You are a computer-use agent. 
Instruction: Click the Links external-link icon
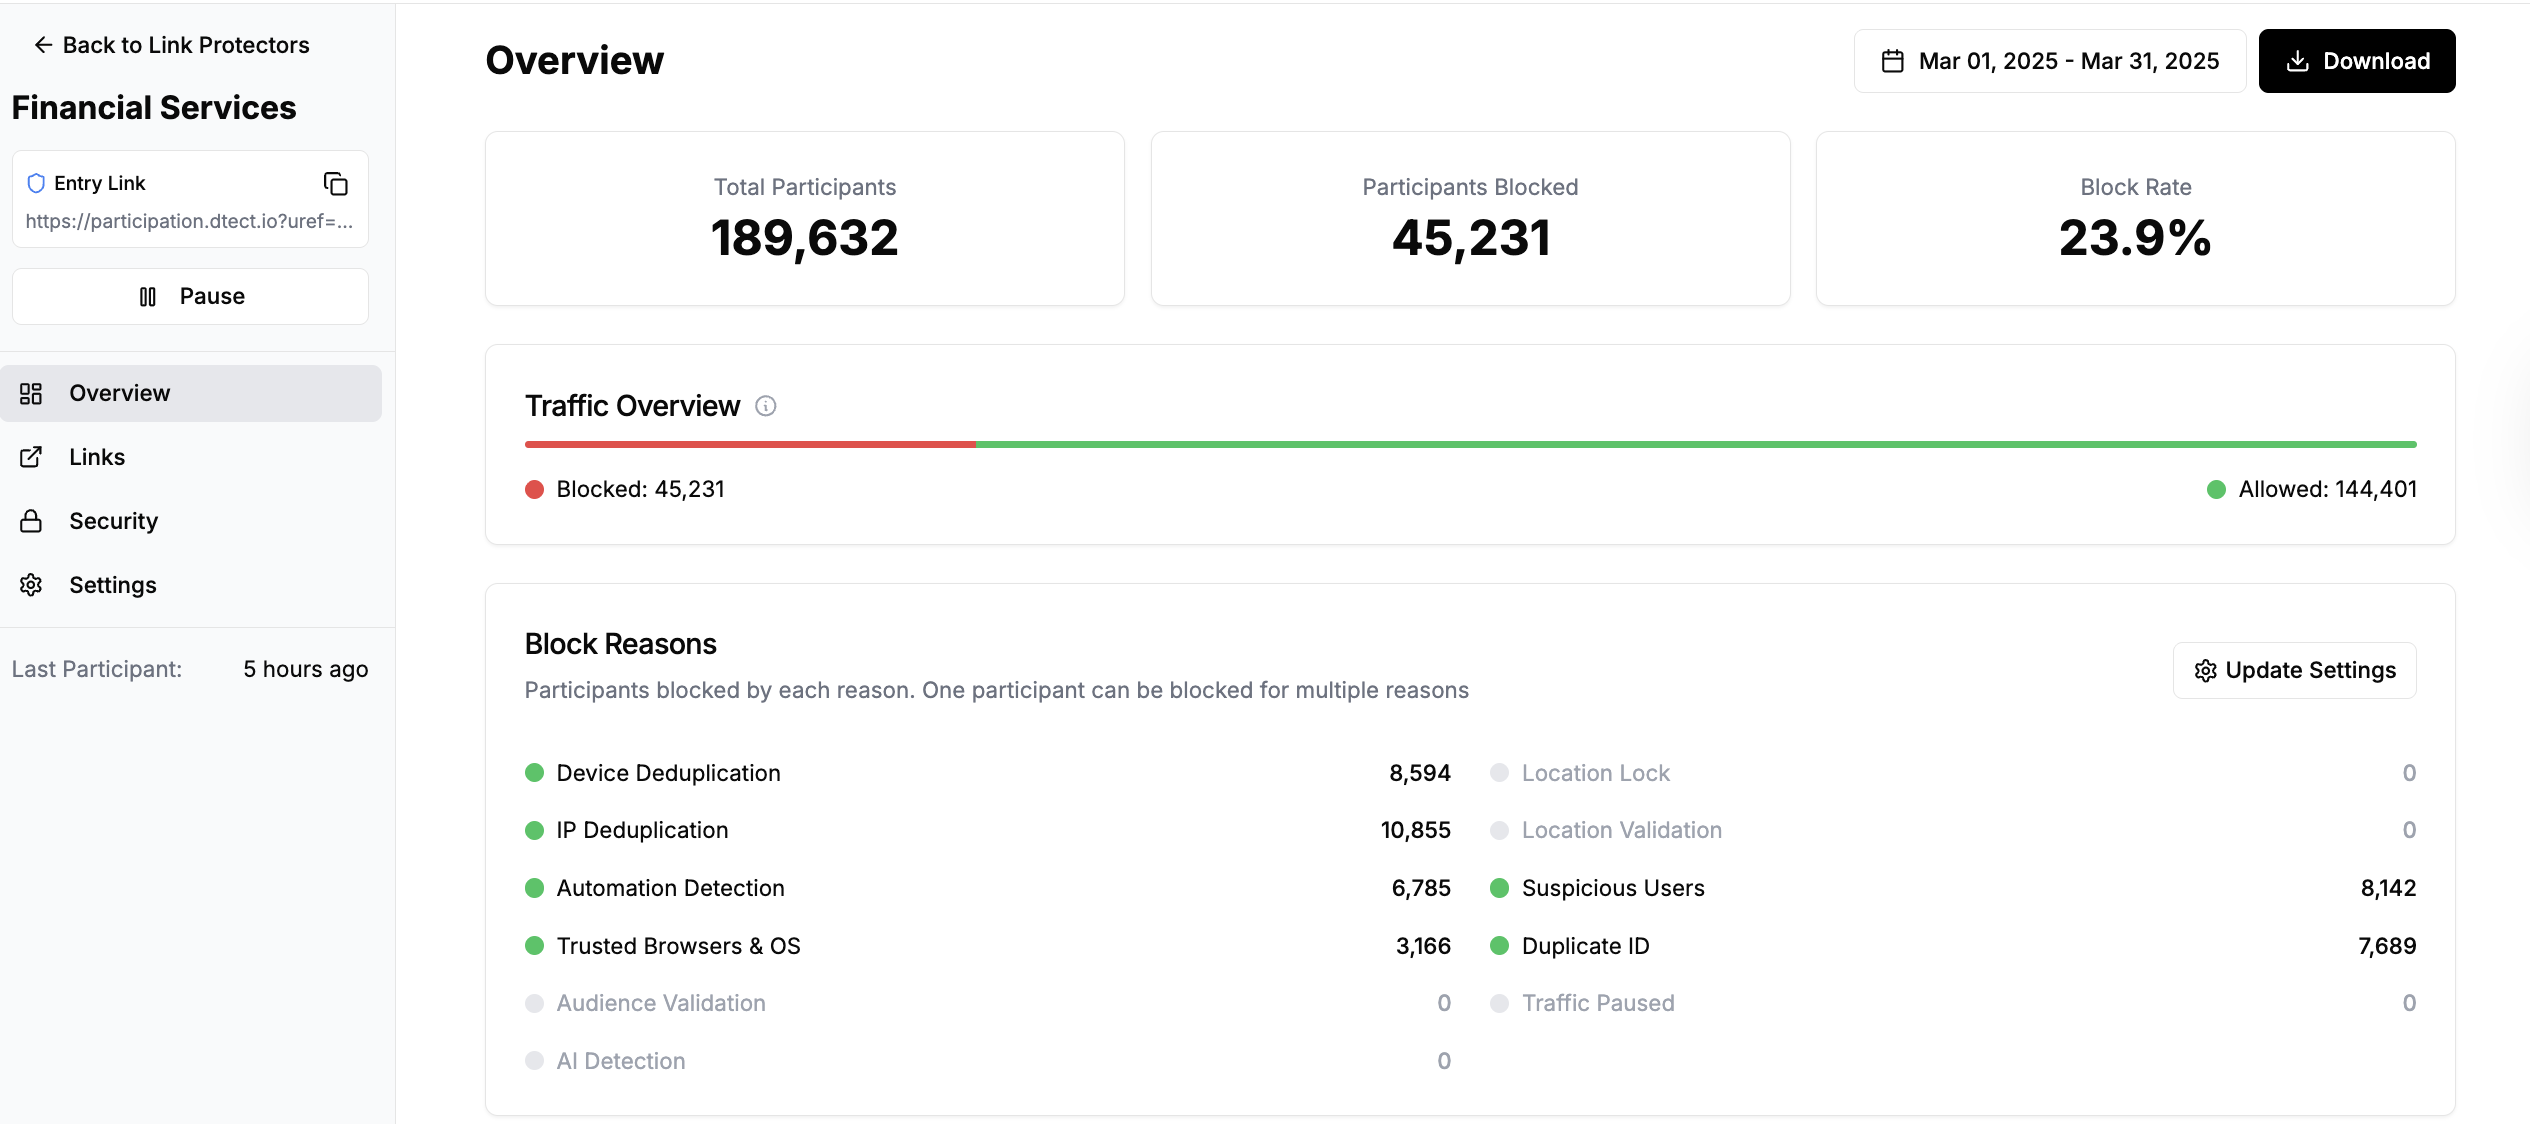point(31,457)
